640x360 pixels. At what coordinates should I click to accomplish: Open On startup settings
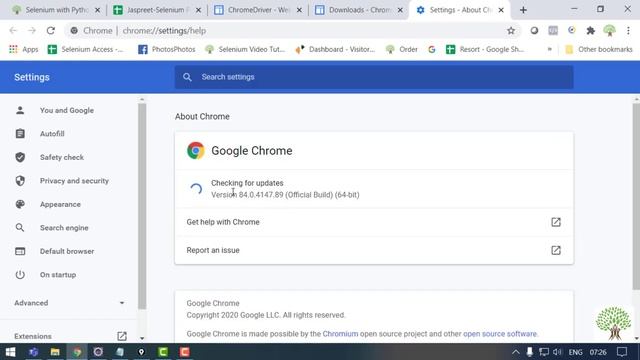tap(58, 275)
